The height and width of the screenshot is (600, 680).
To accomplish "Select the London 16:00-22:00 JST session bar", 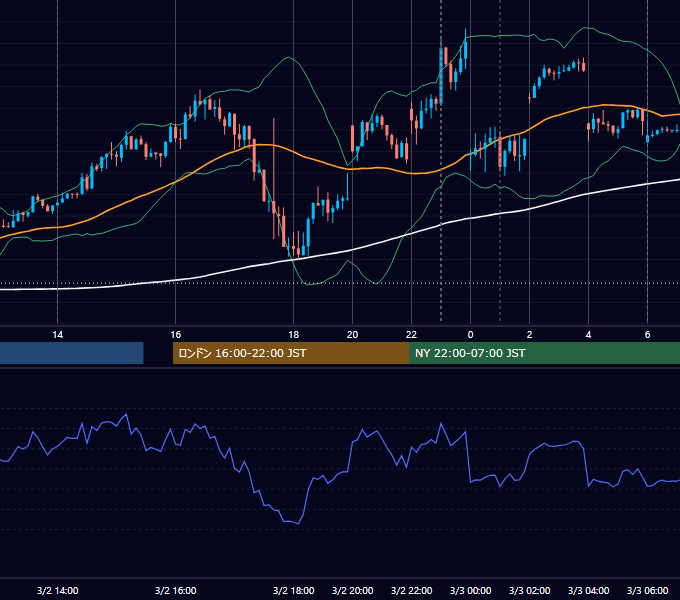I will 291,353.
